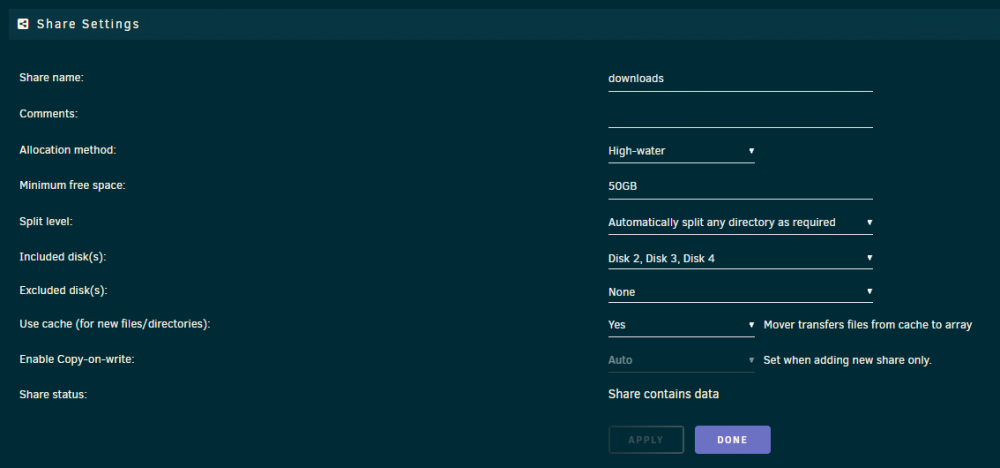The width and height of the screenshot is (1000, 468).
Task: Open the Allocation method High-water dropdown
Action: (681, 151)
